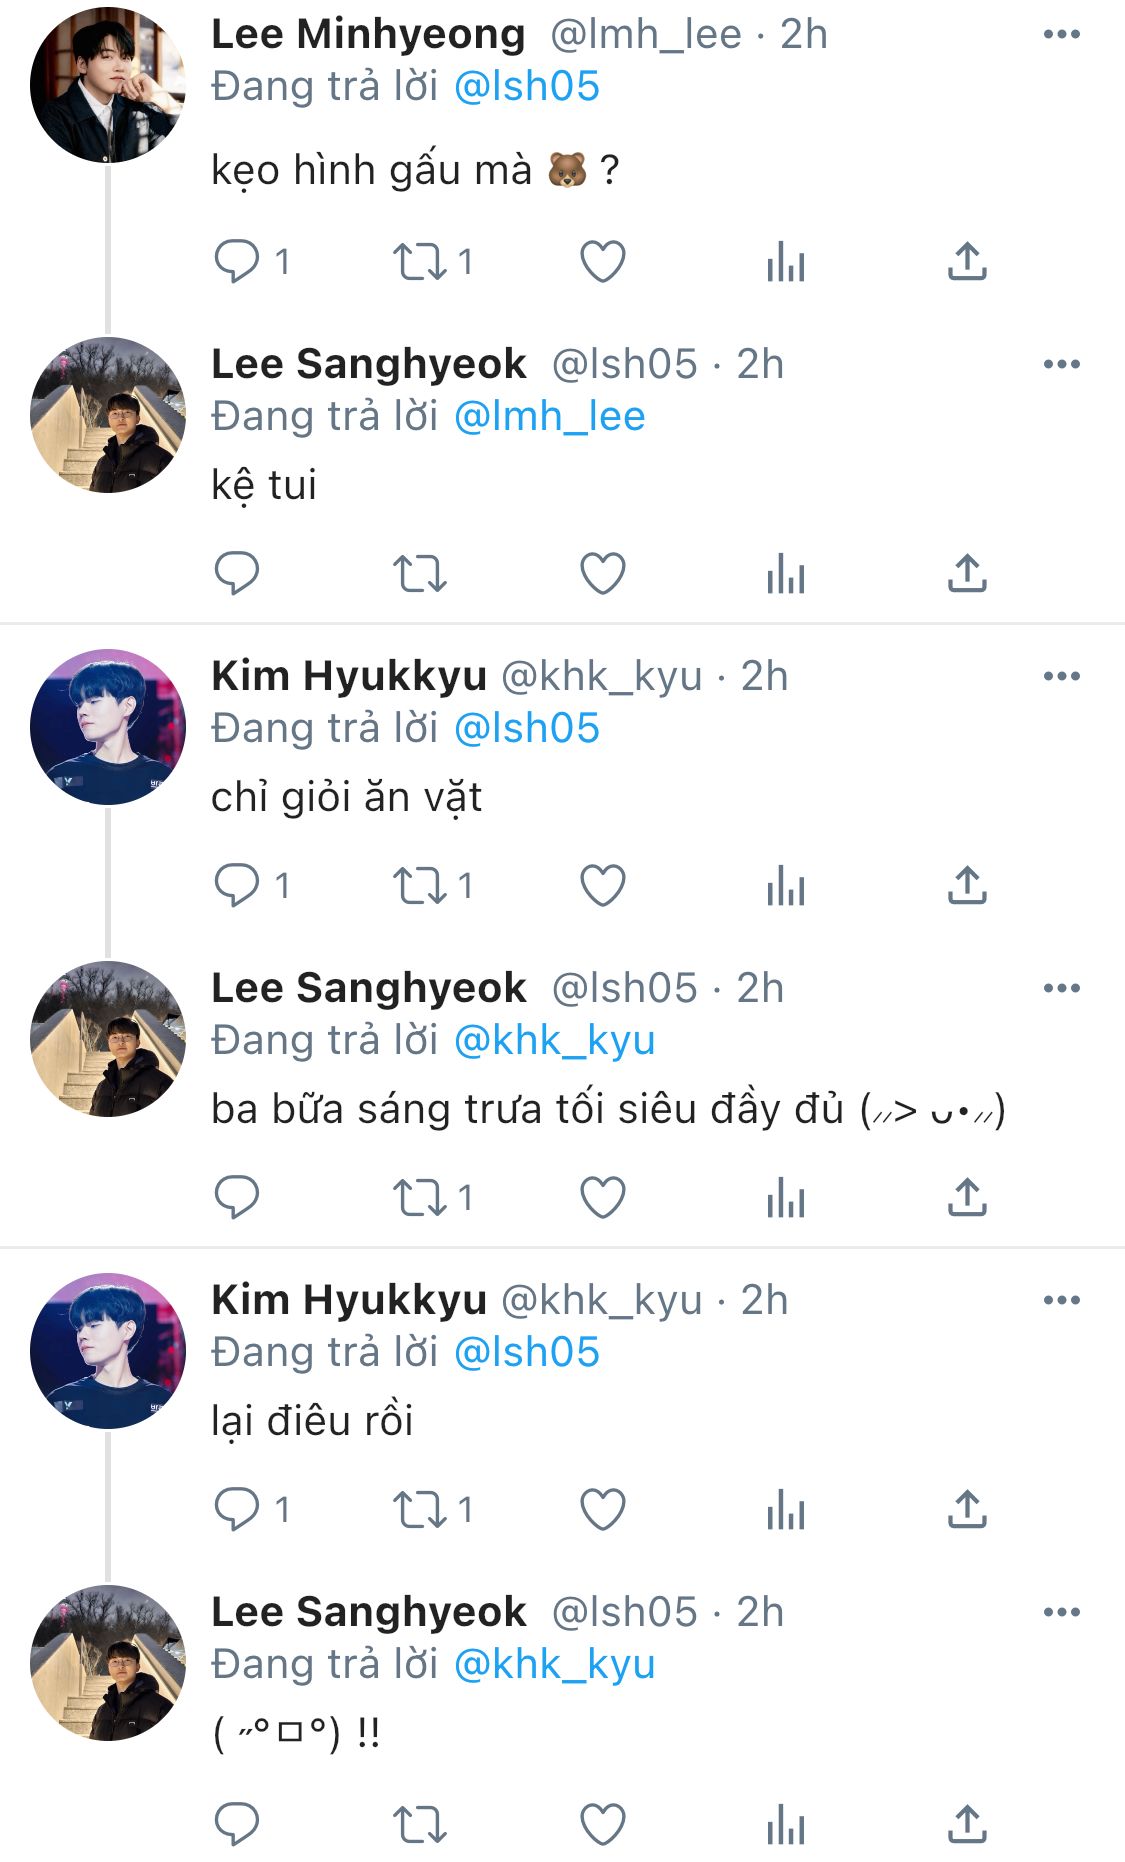Like the "lại điêu rồi" tweet
1125x1862 pixels.
(603, 1510)
